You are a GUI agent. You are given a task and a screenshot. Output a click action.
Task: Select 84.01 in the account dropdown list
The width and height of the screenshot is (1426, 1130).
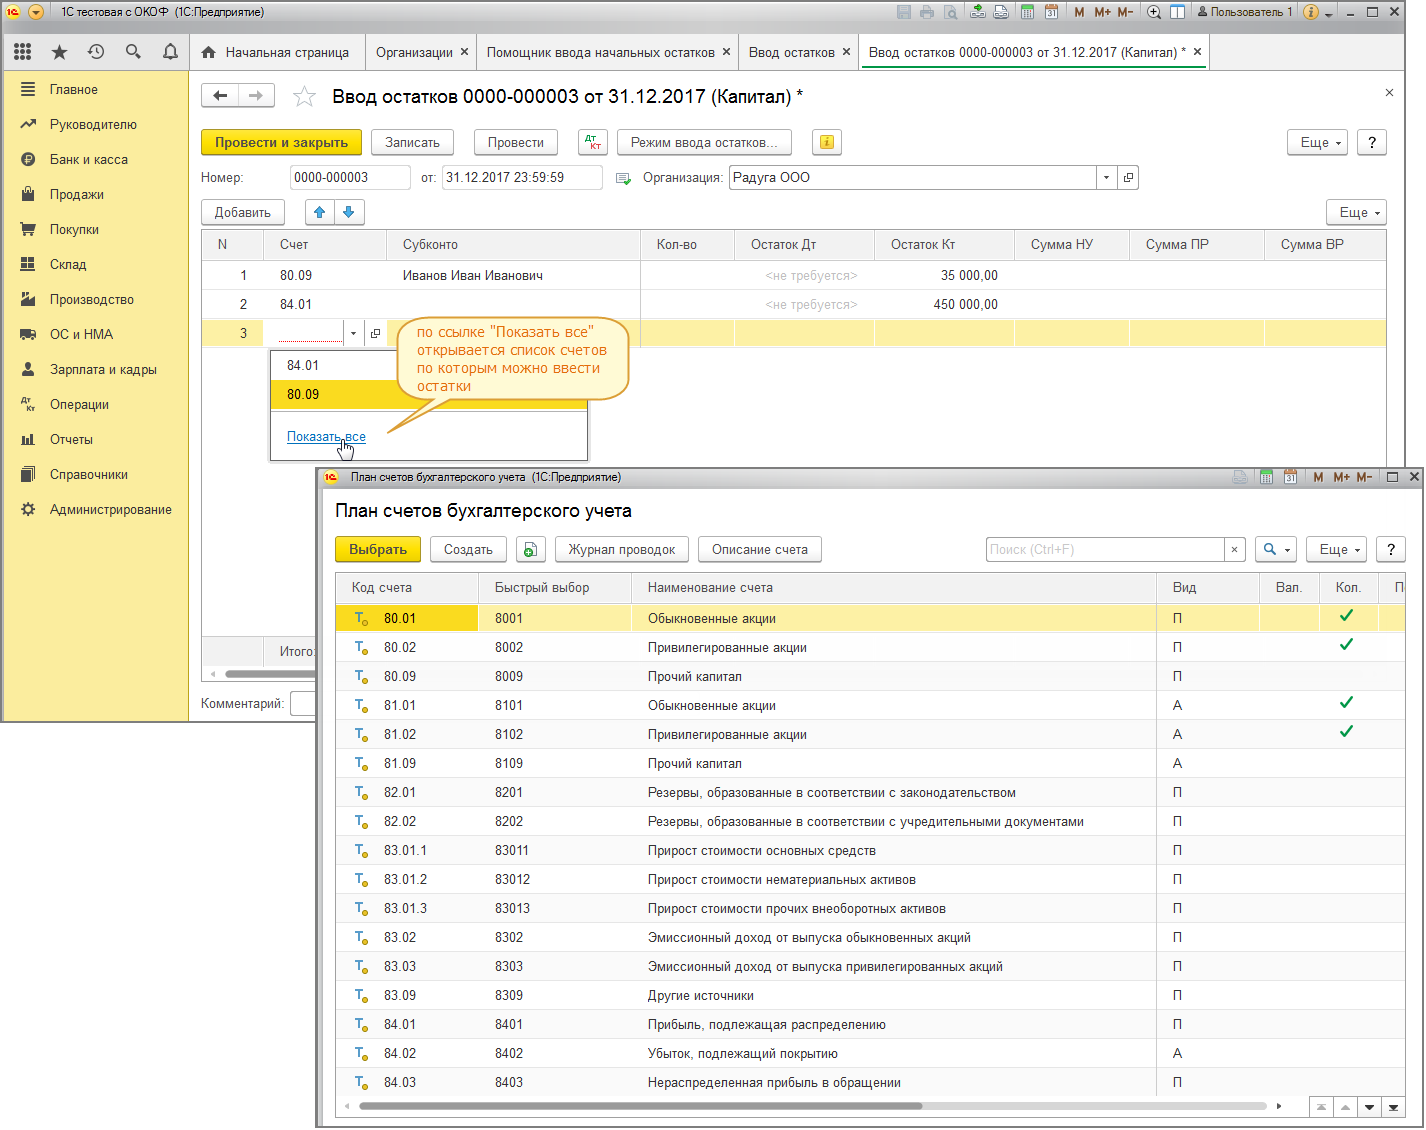[x=429, y=365]
